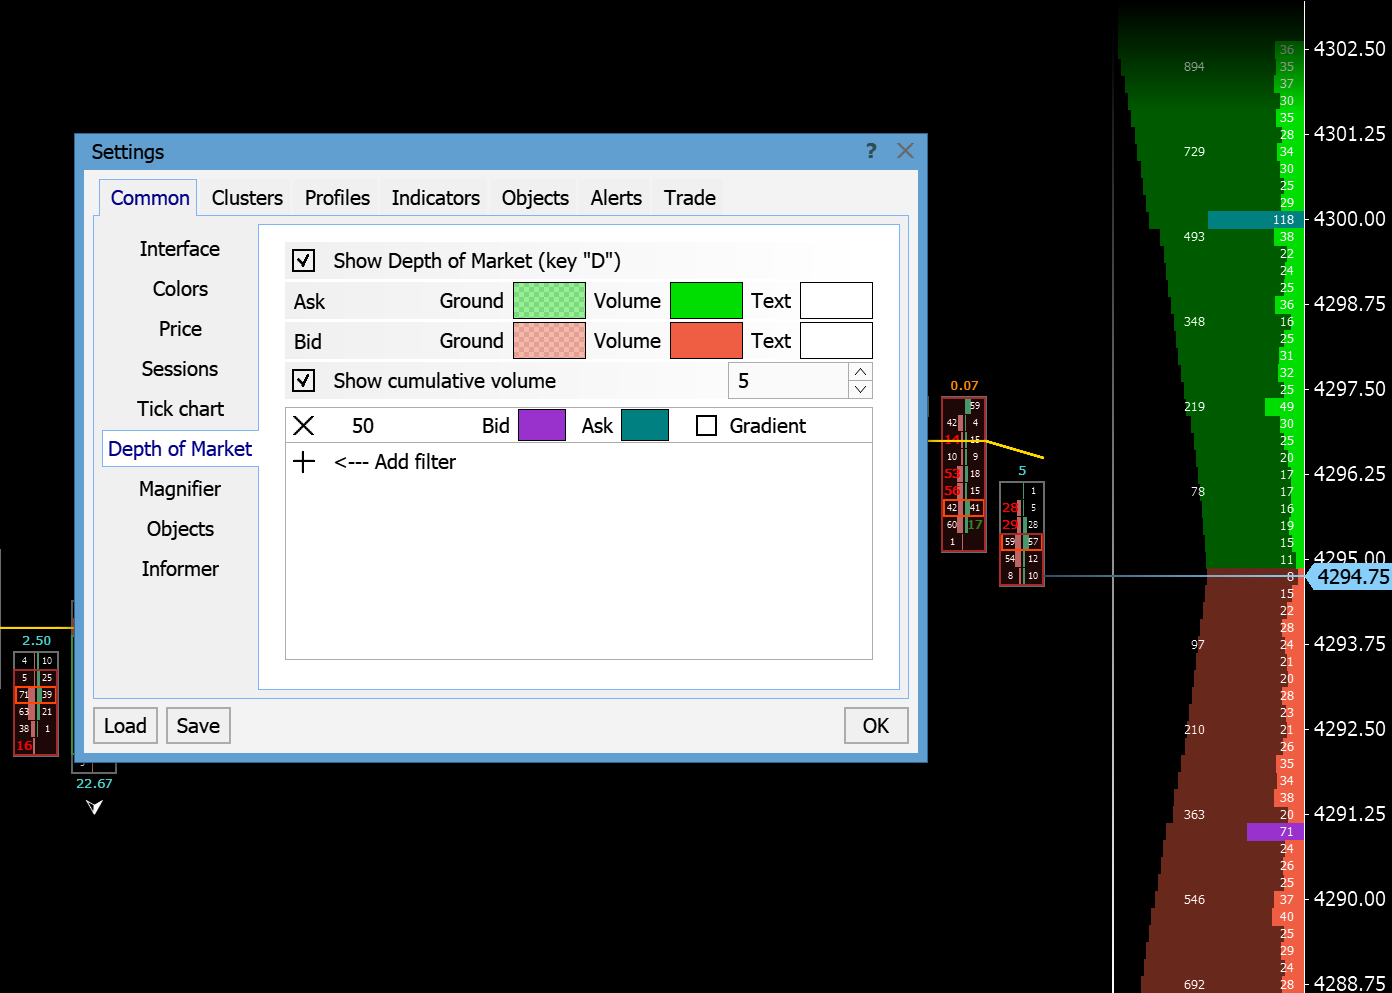The height and width of the screenshot is (993, 1392).
Task: Click the Save button
Action: tap(198, 726)
